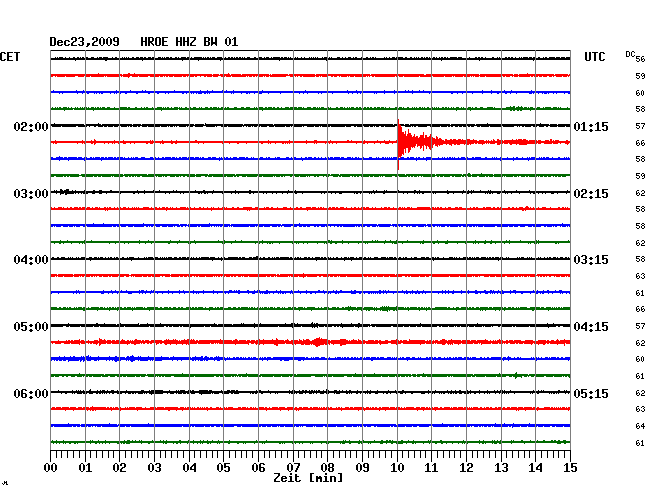650x494 pixels.
Task: Select the 03:00 CET row label
Action: (x=31, y=194)
